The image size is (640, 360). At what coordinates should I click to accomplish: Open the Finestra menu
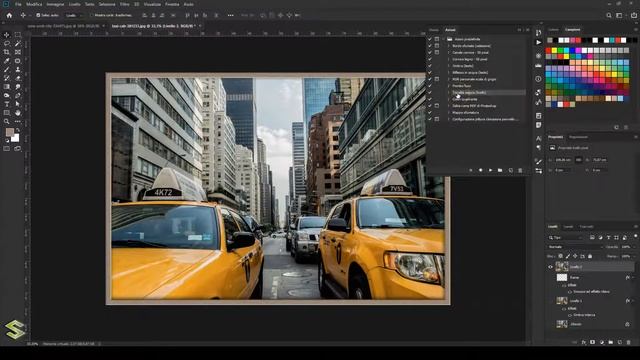[x=172, y=4]
